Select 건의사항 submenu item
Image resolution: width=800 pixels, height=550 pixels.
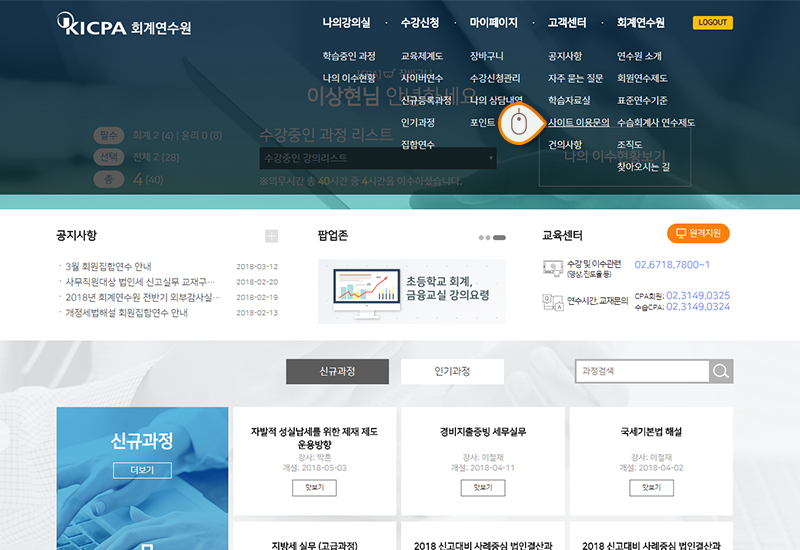565,145
